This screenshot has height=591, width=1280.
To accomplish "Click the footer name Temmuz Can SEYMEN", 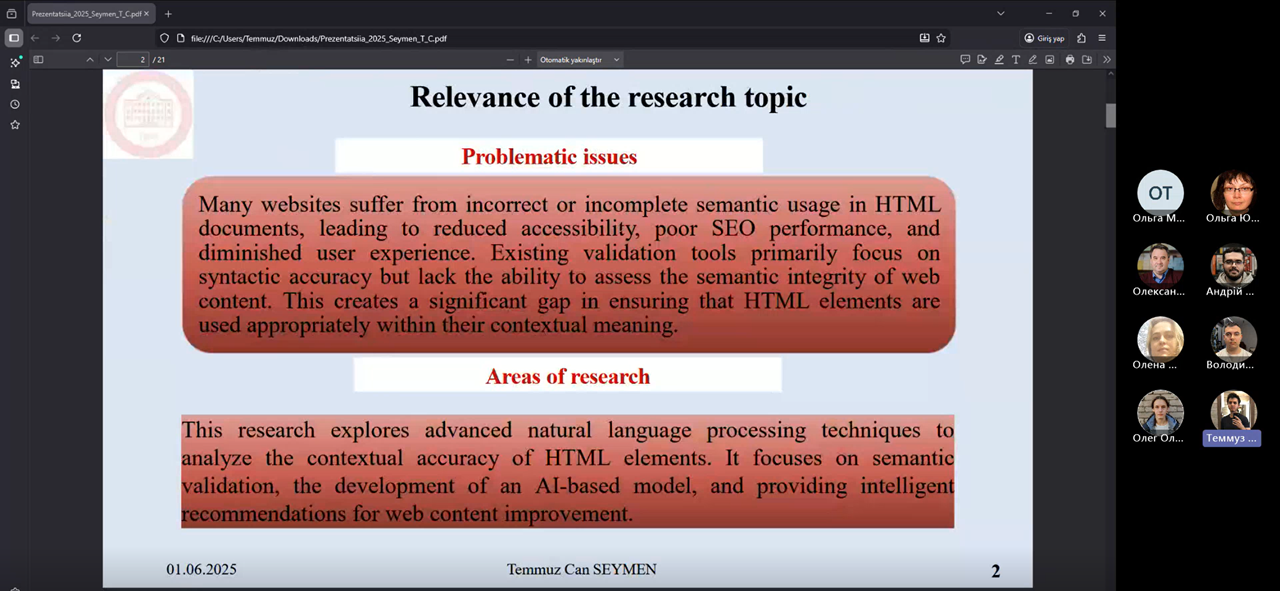I will pyautogui.click(x=581, y=570).
